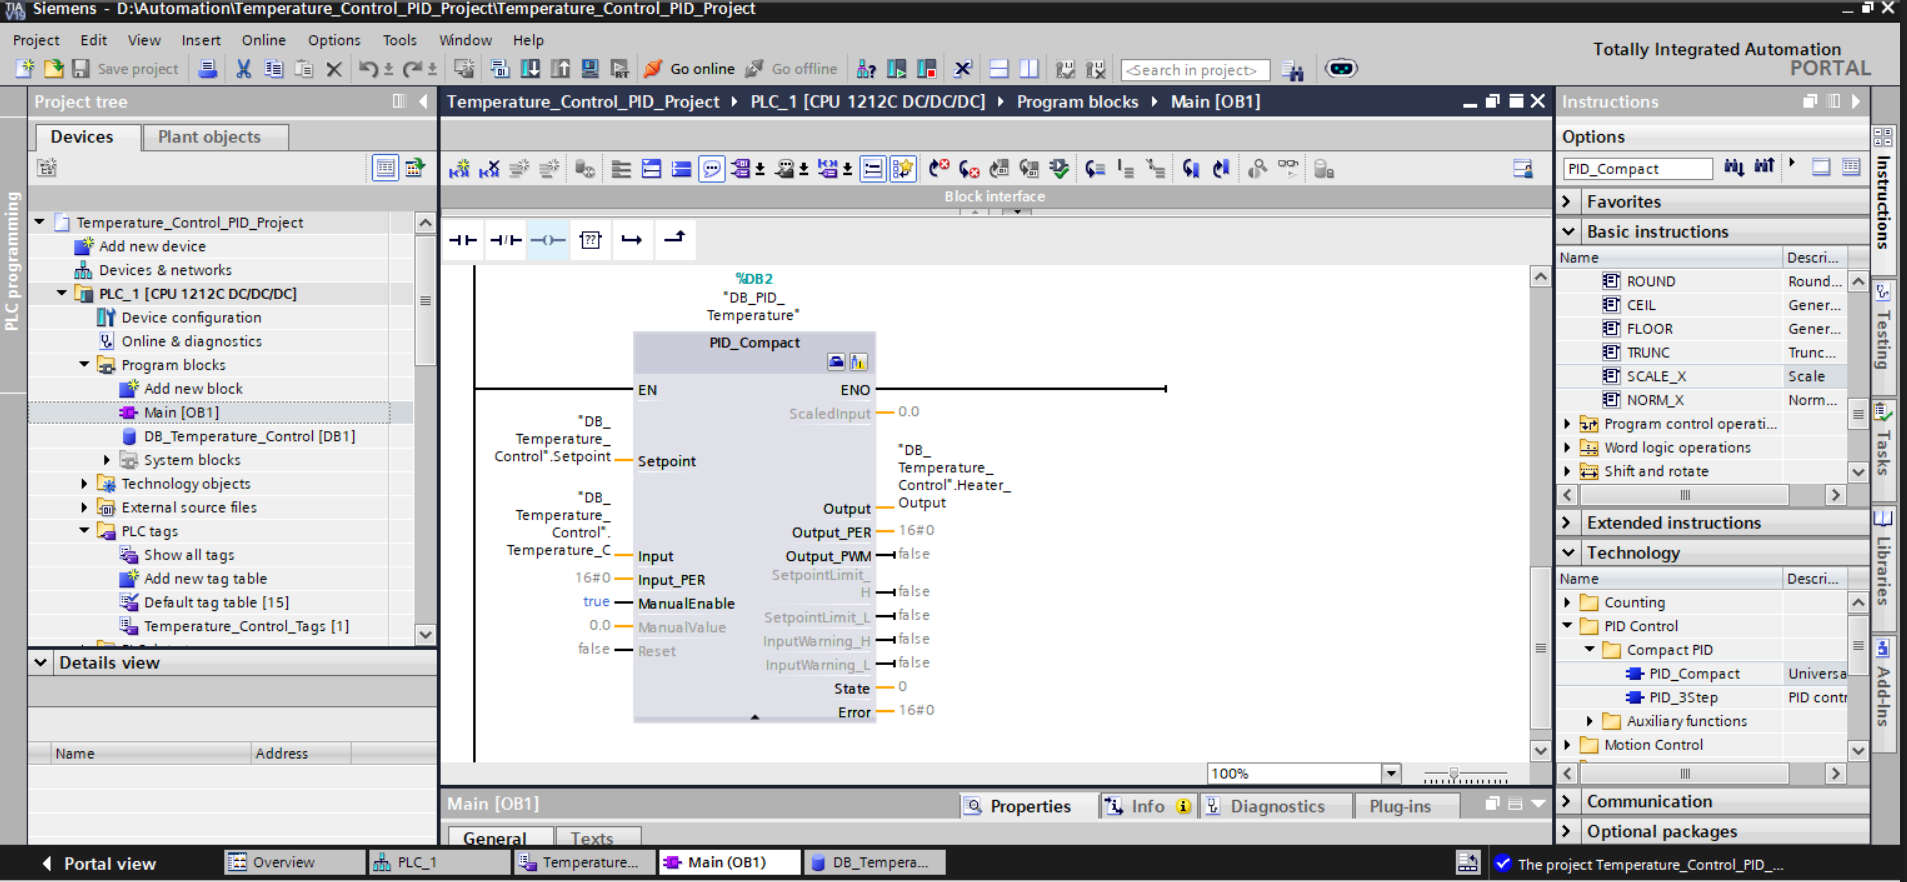The width and height of the screenshot is (1907, 882).
Task: Toggle favorites display in the editor
Action: [x=903, y=169]
